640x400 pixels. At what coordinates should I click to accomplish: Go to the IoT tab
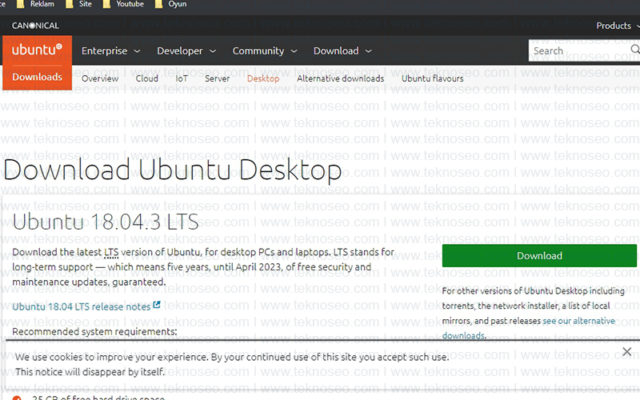pos(182,78)
